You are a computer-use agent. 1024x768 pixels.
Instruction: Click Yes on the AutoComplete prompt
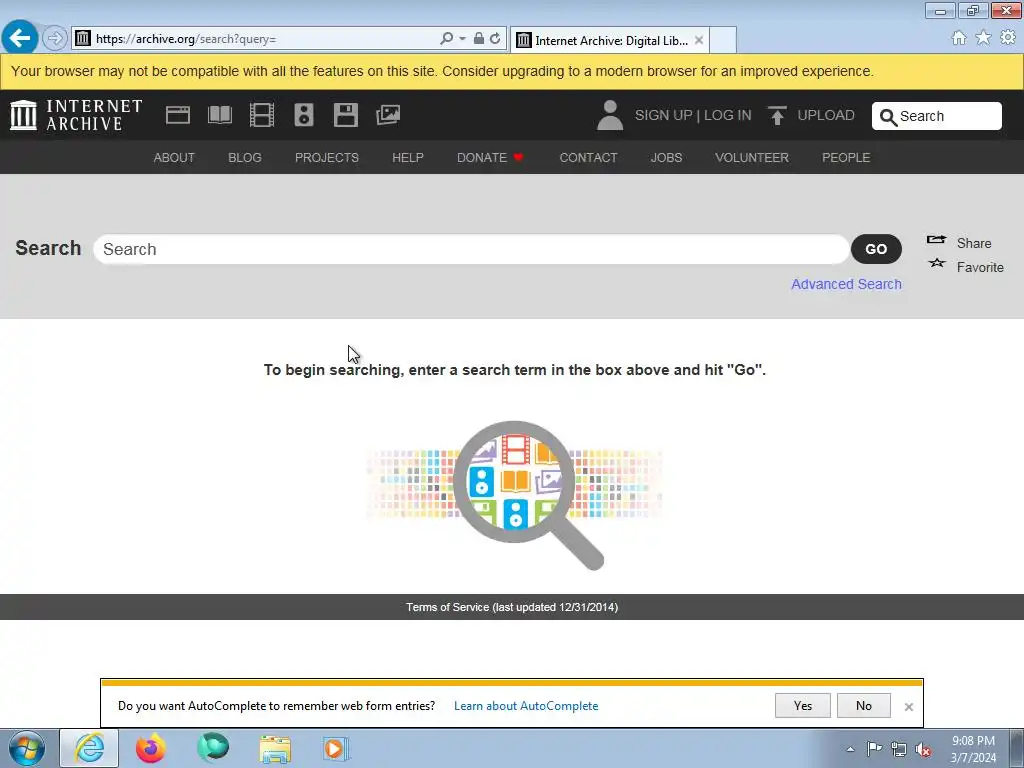803,705
